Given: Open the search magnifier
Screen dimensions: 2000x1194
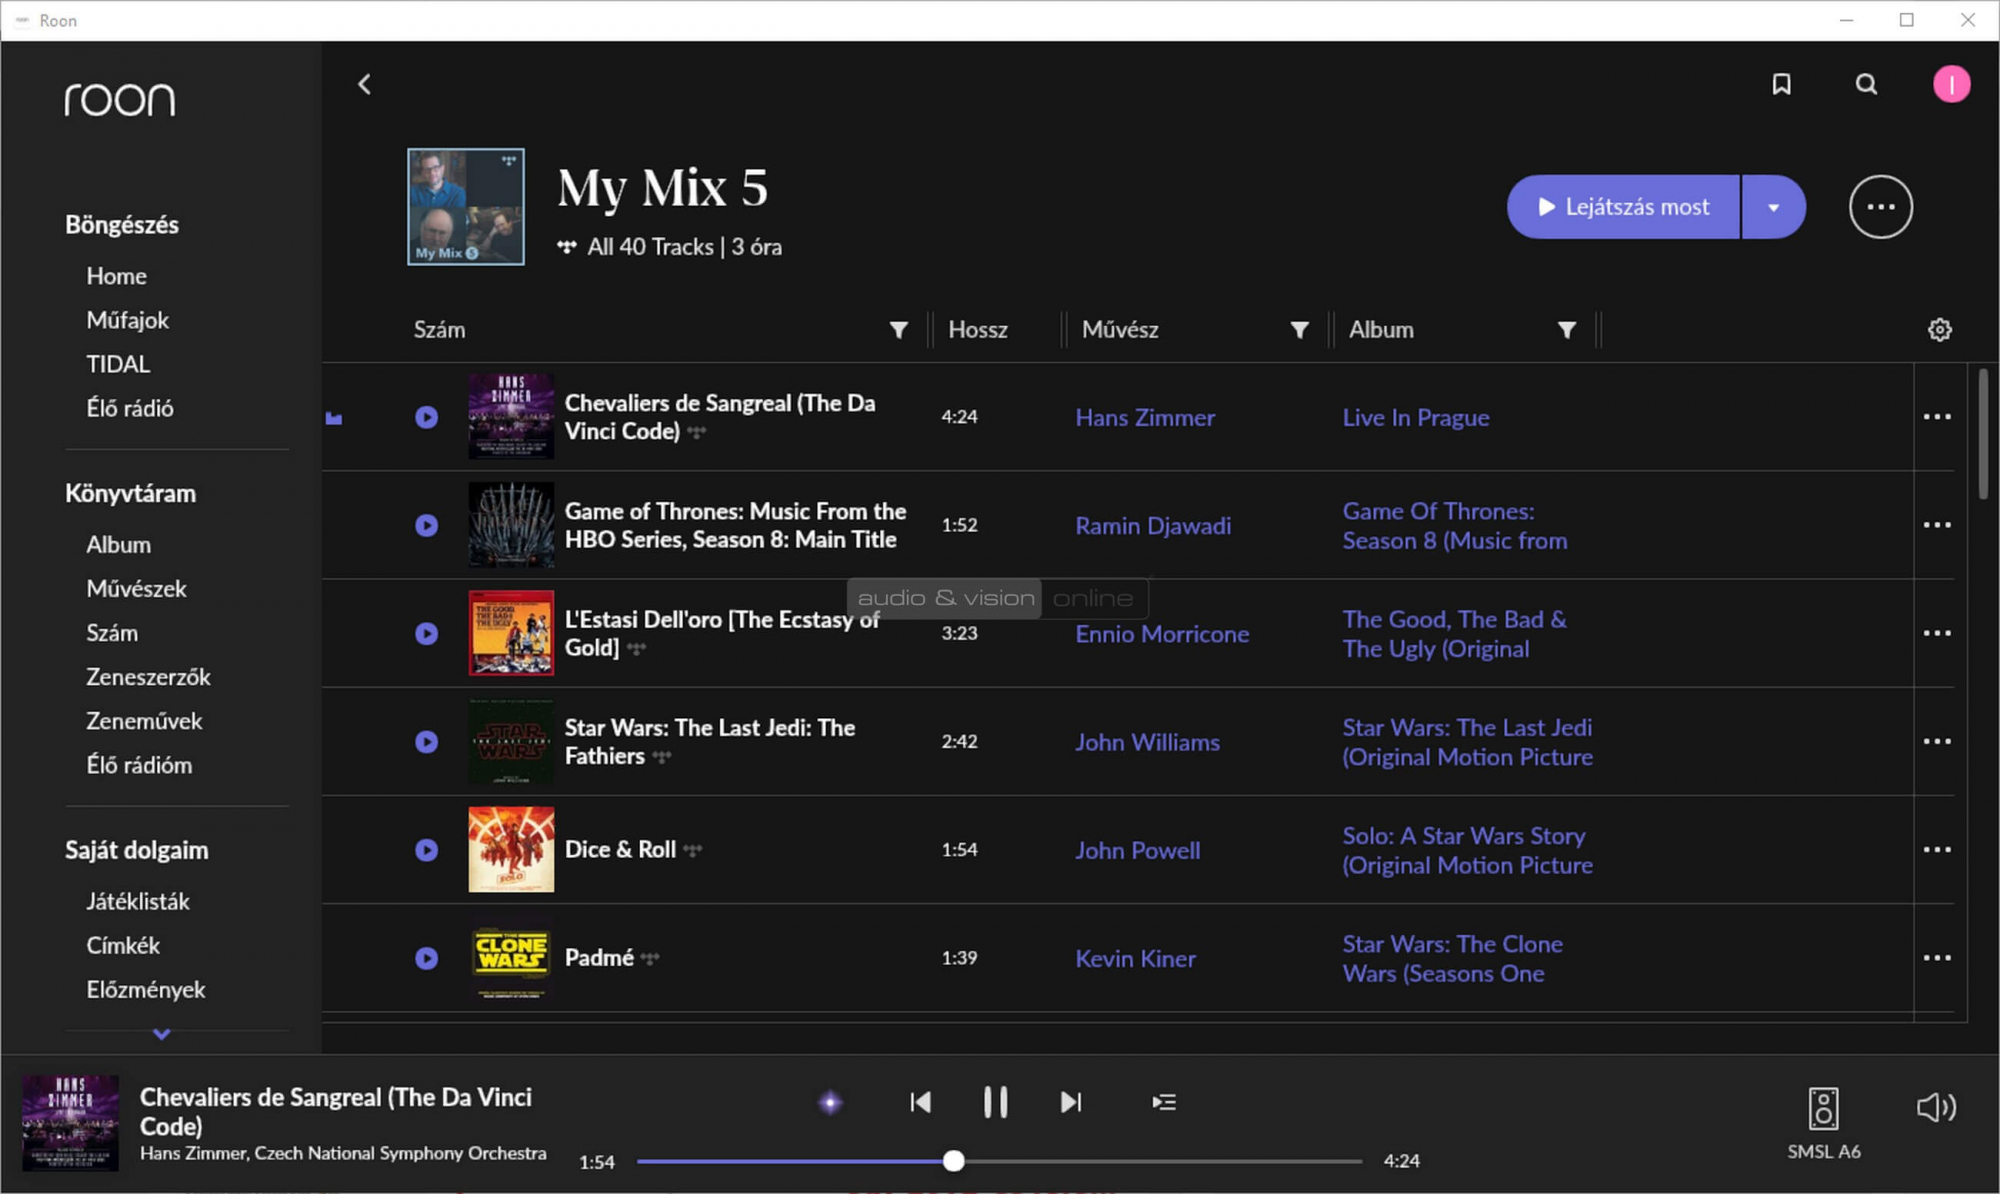Looking at the screenshot, I should pos(1866,84).
